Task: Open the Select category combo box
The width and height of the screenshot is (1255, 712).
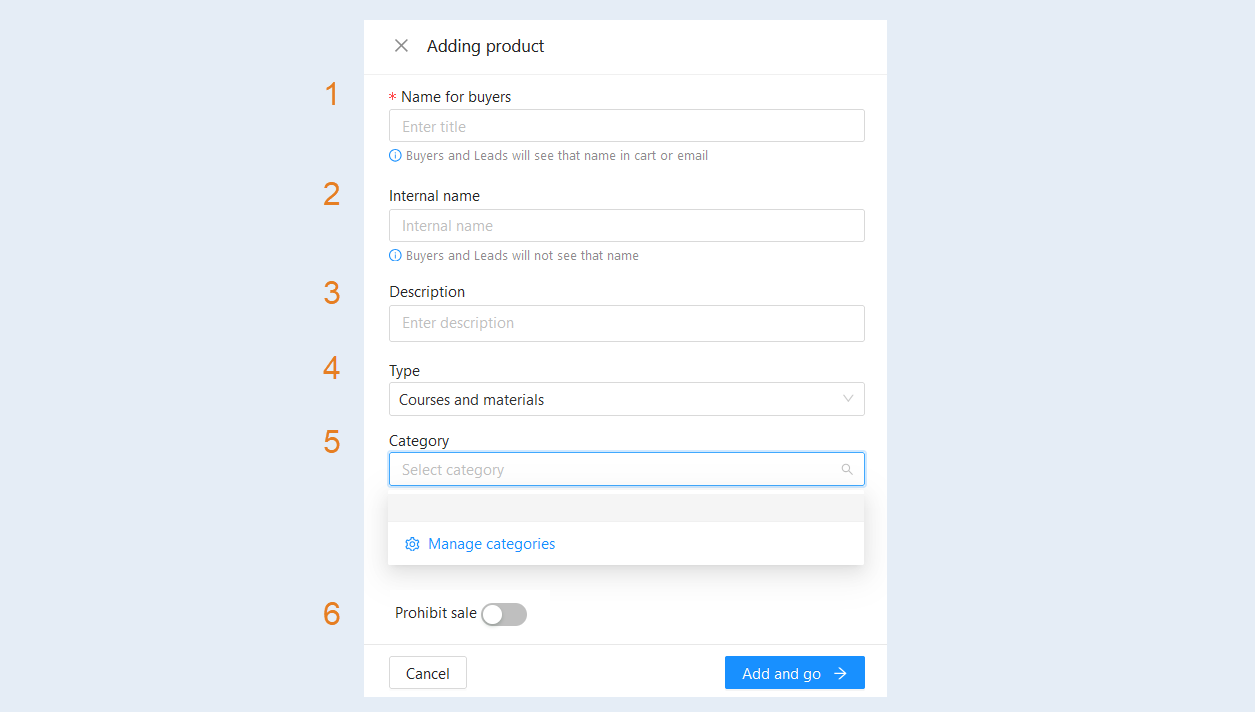Action: [627, 469]
